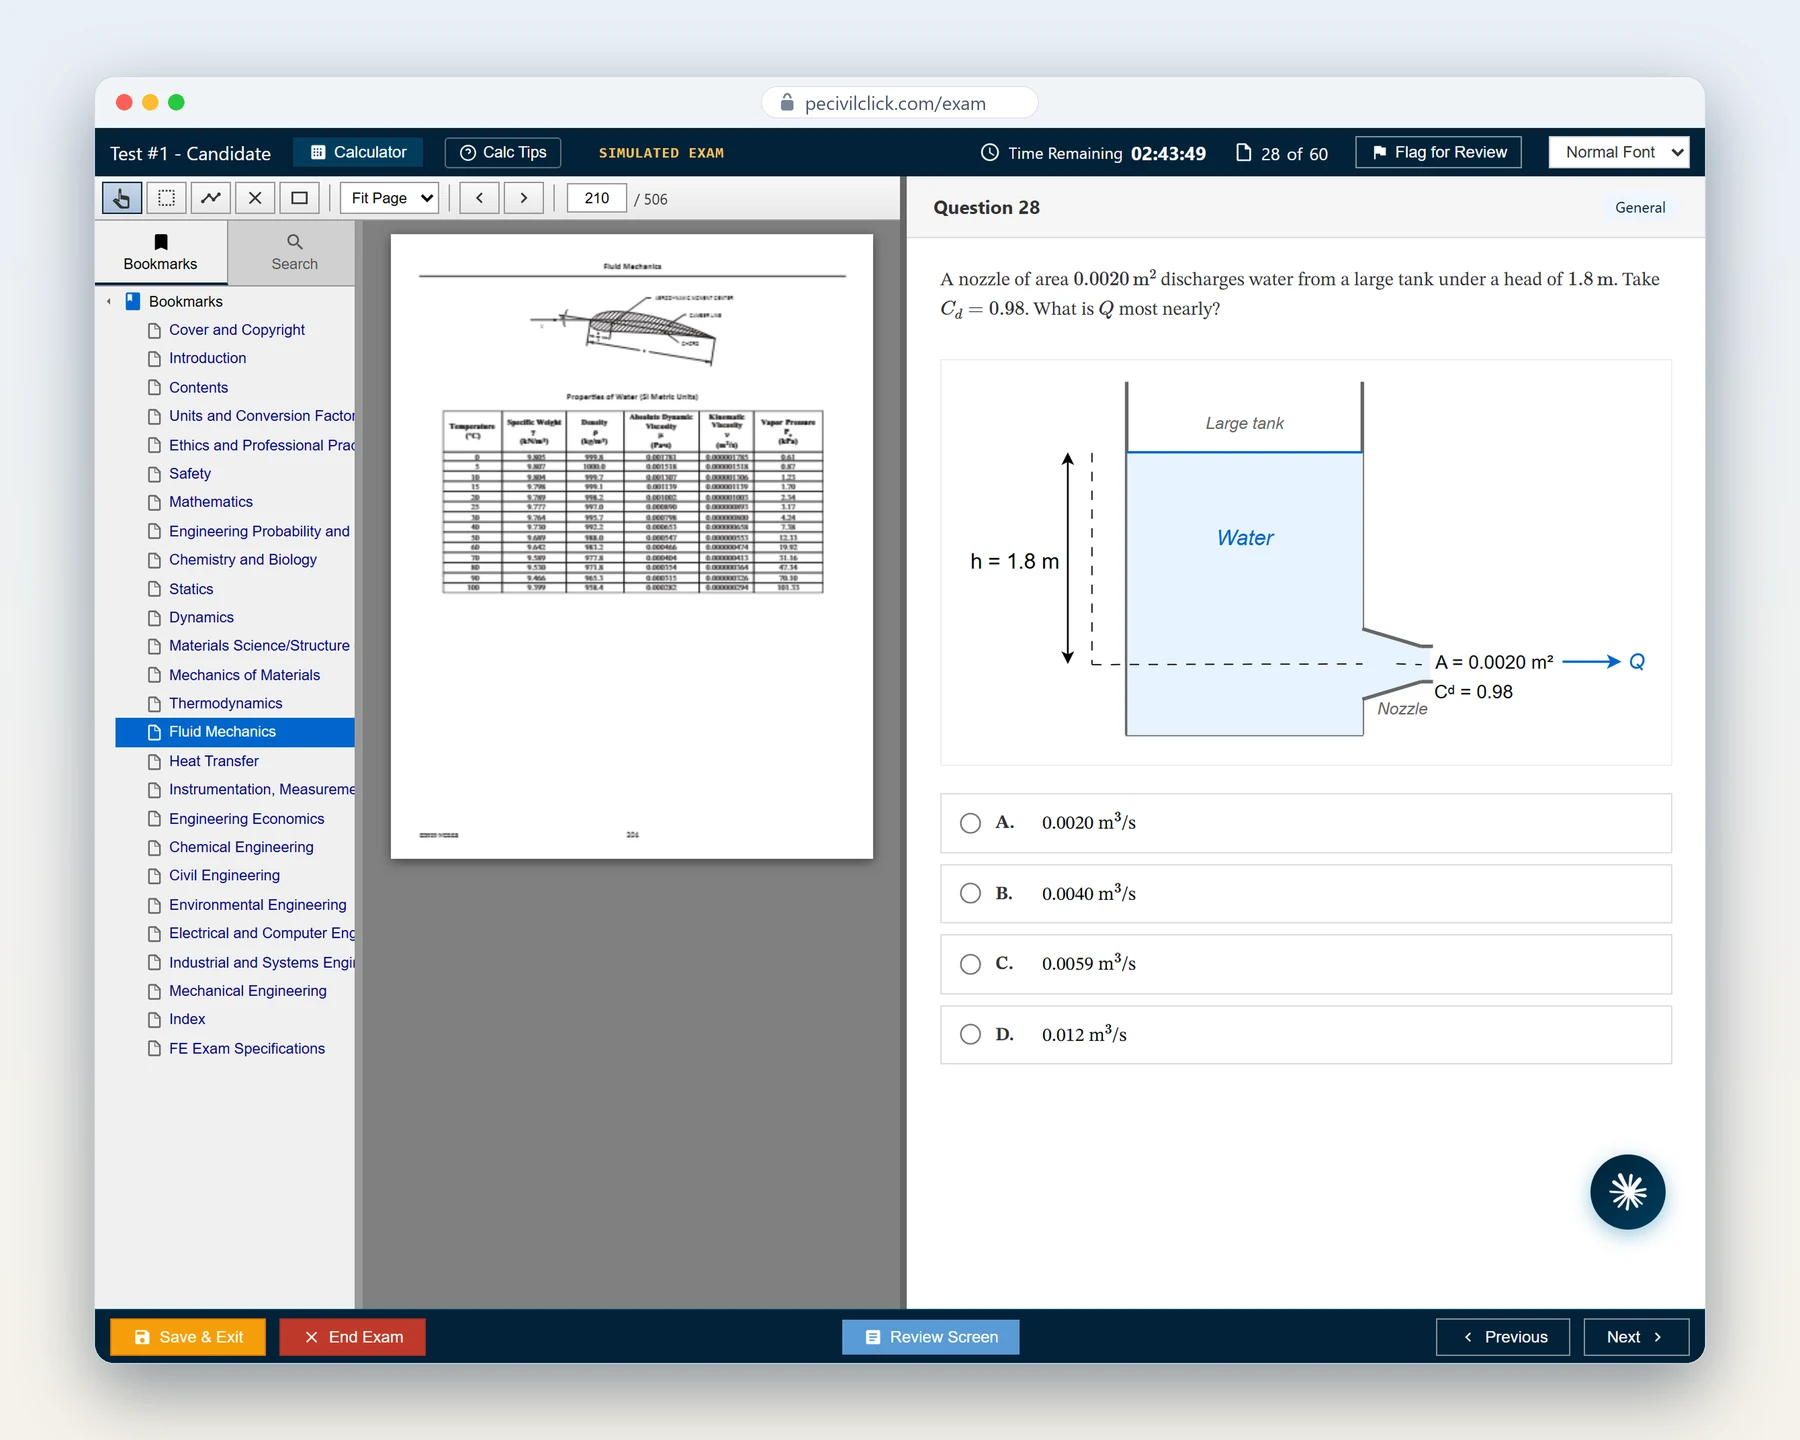This screenshot has width=1800, height=1440.
Task: Switch to the Bookmarks tab
Action: [x=160, y=253]
